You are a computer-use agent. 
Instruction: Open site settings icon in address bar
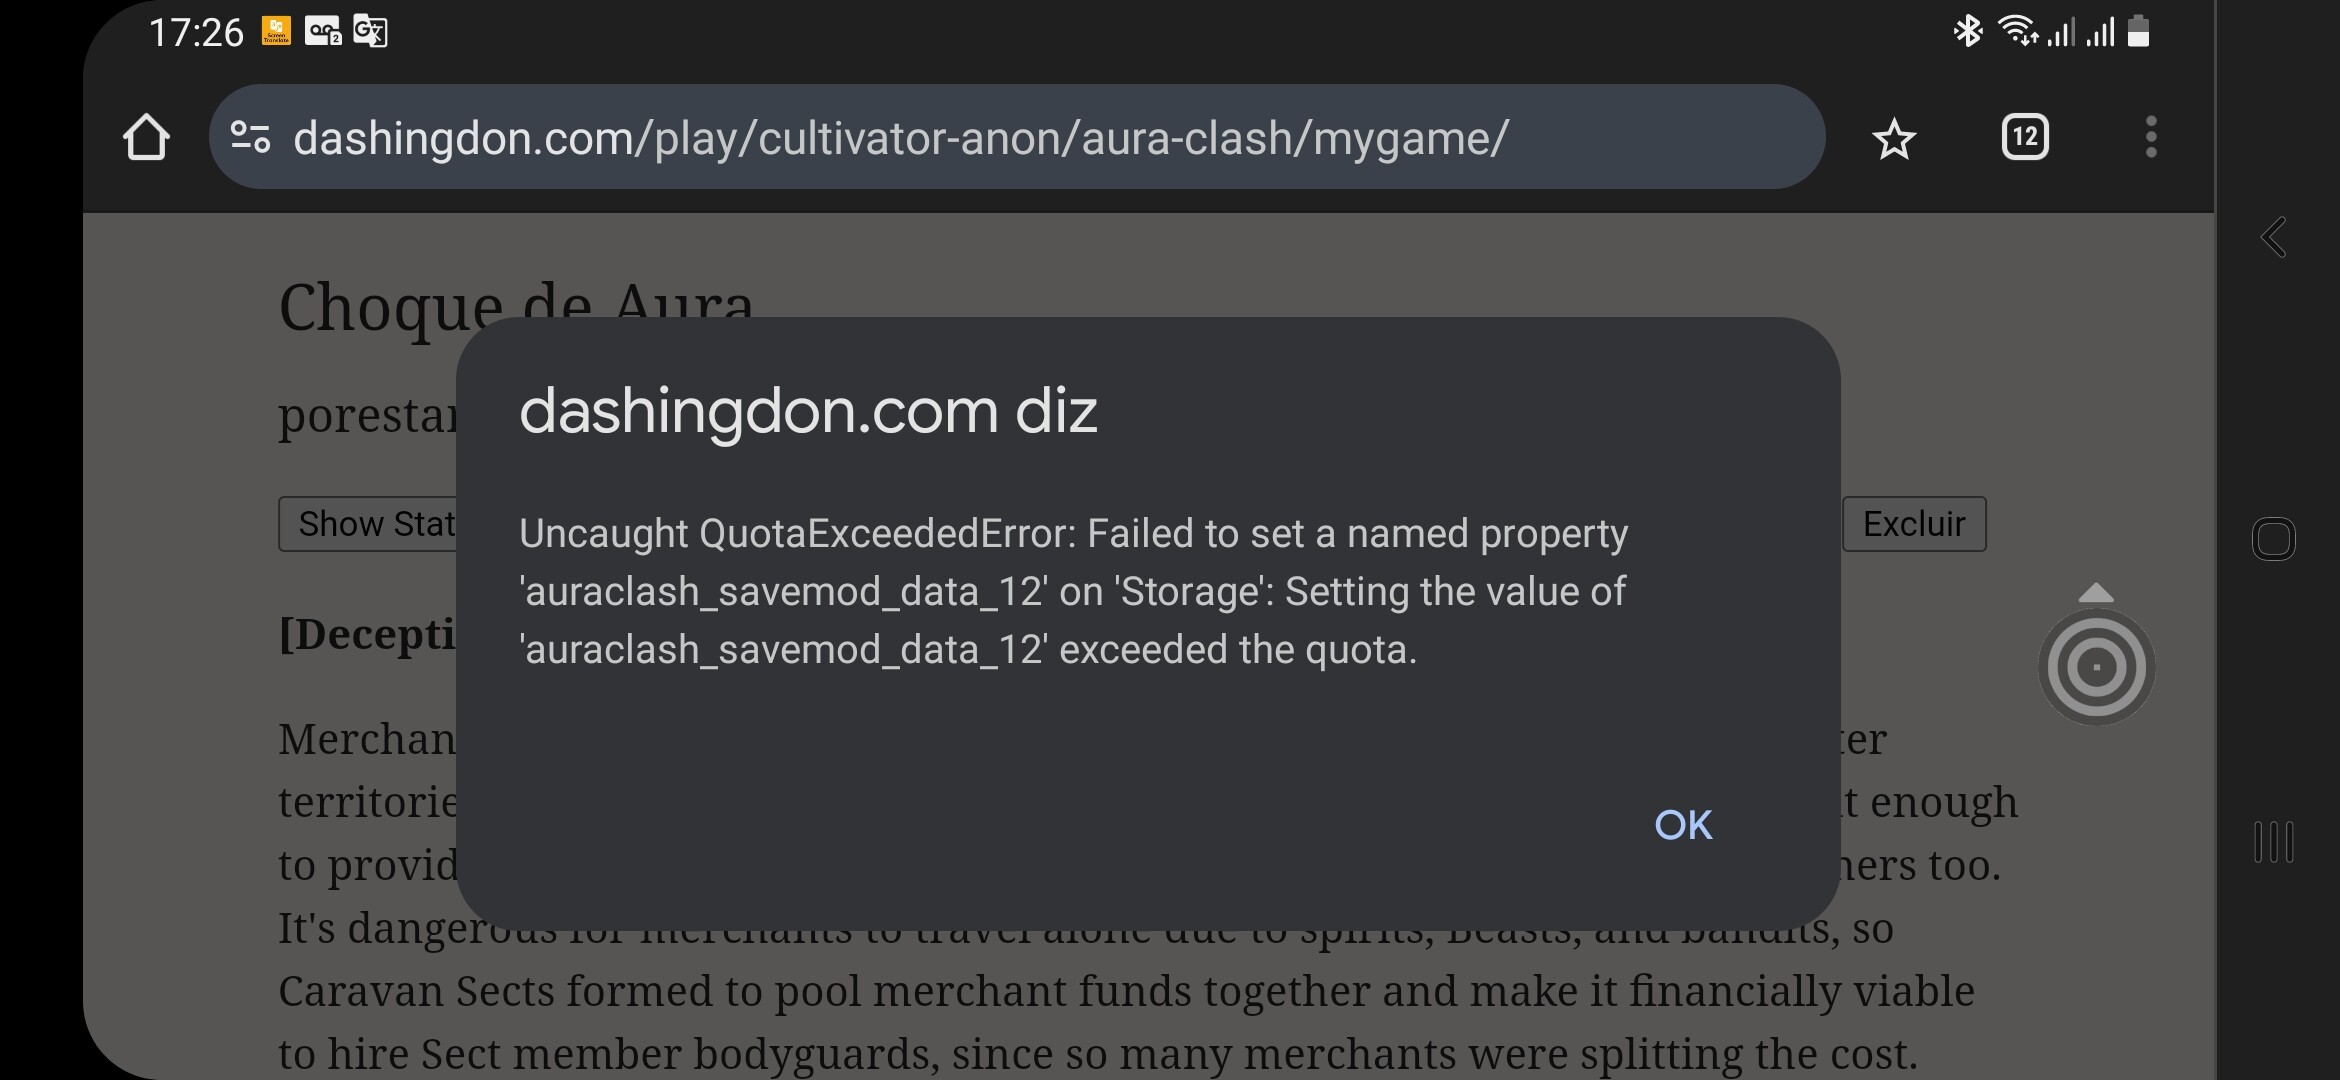point(250,137)
